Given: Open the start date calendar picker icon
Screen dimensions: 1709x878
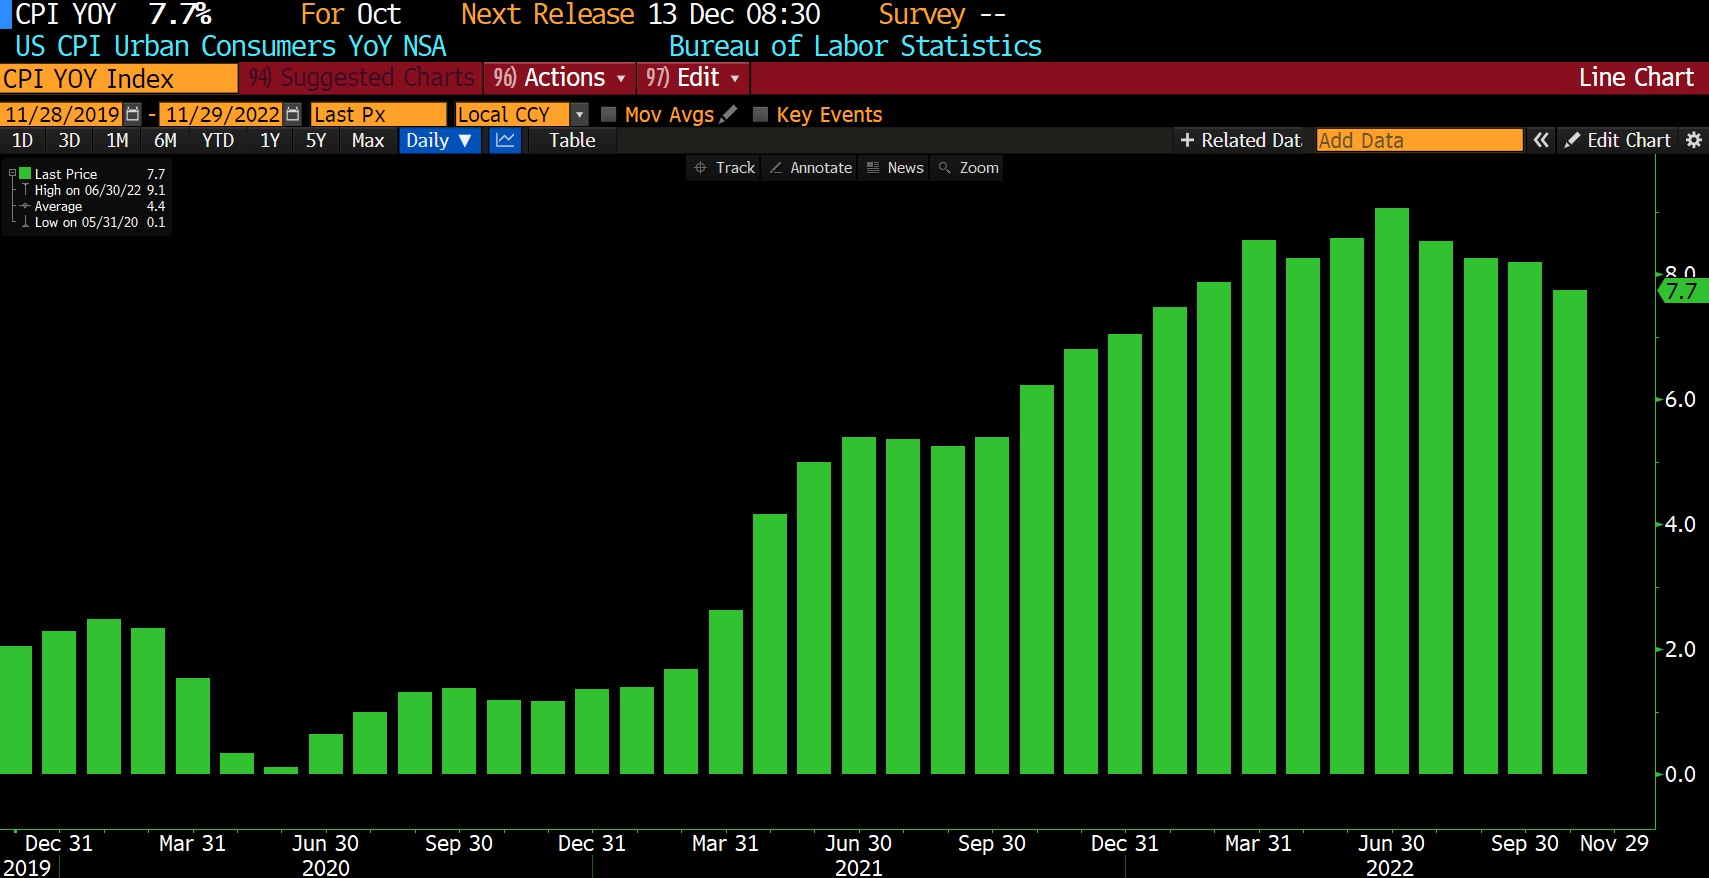Looking at the screenshot, I should pyautogui.click(x=132, y=115).
